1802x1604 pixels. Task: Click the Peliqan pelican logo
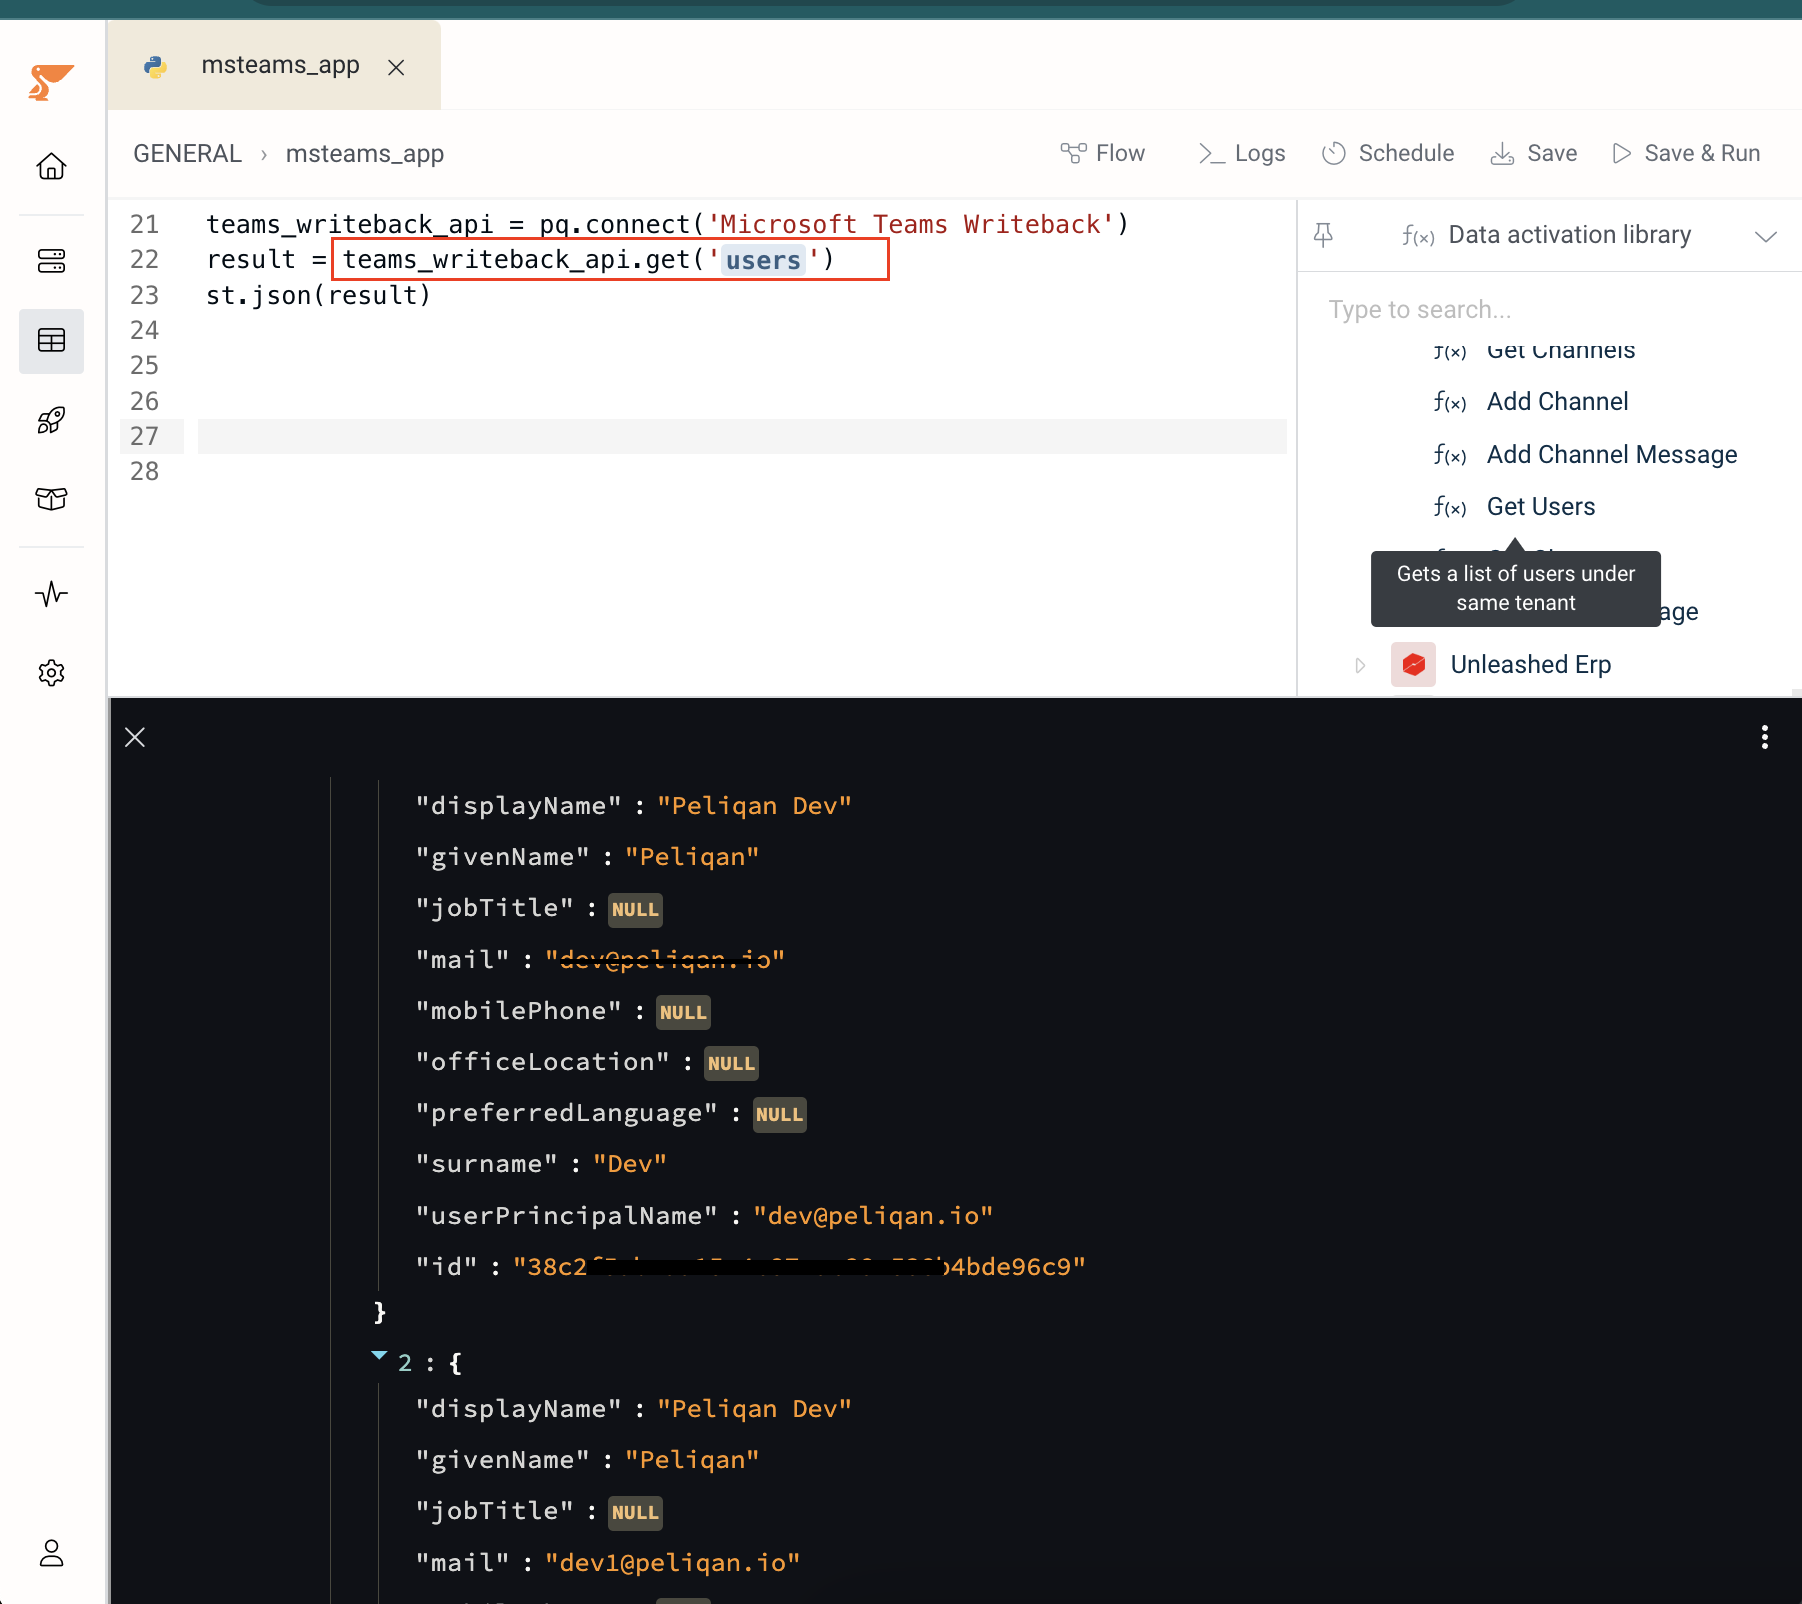[51, 82]
